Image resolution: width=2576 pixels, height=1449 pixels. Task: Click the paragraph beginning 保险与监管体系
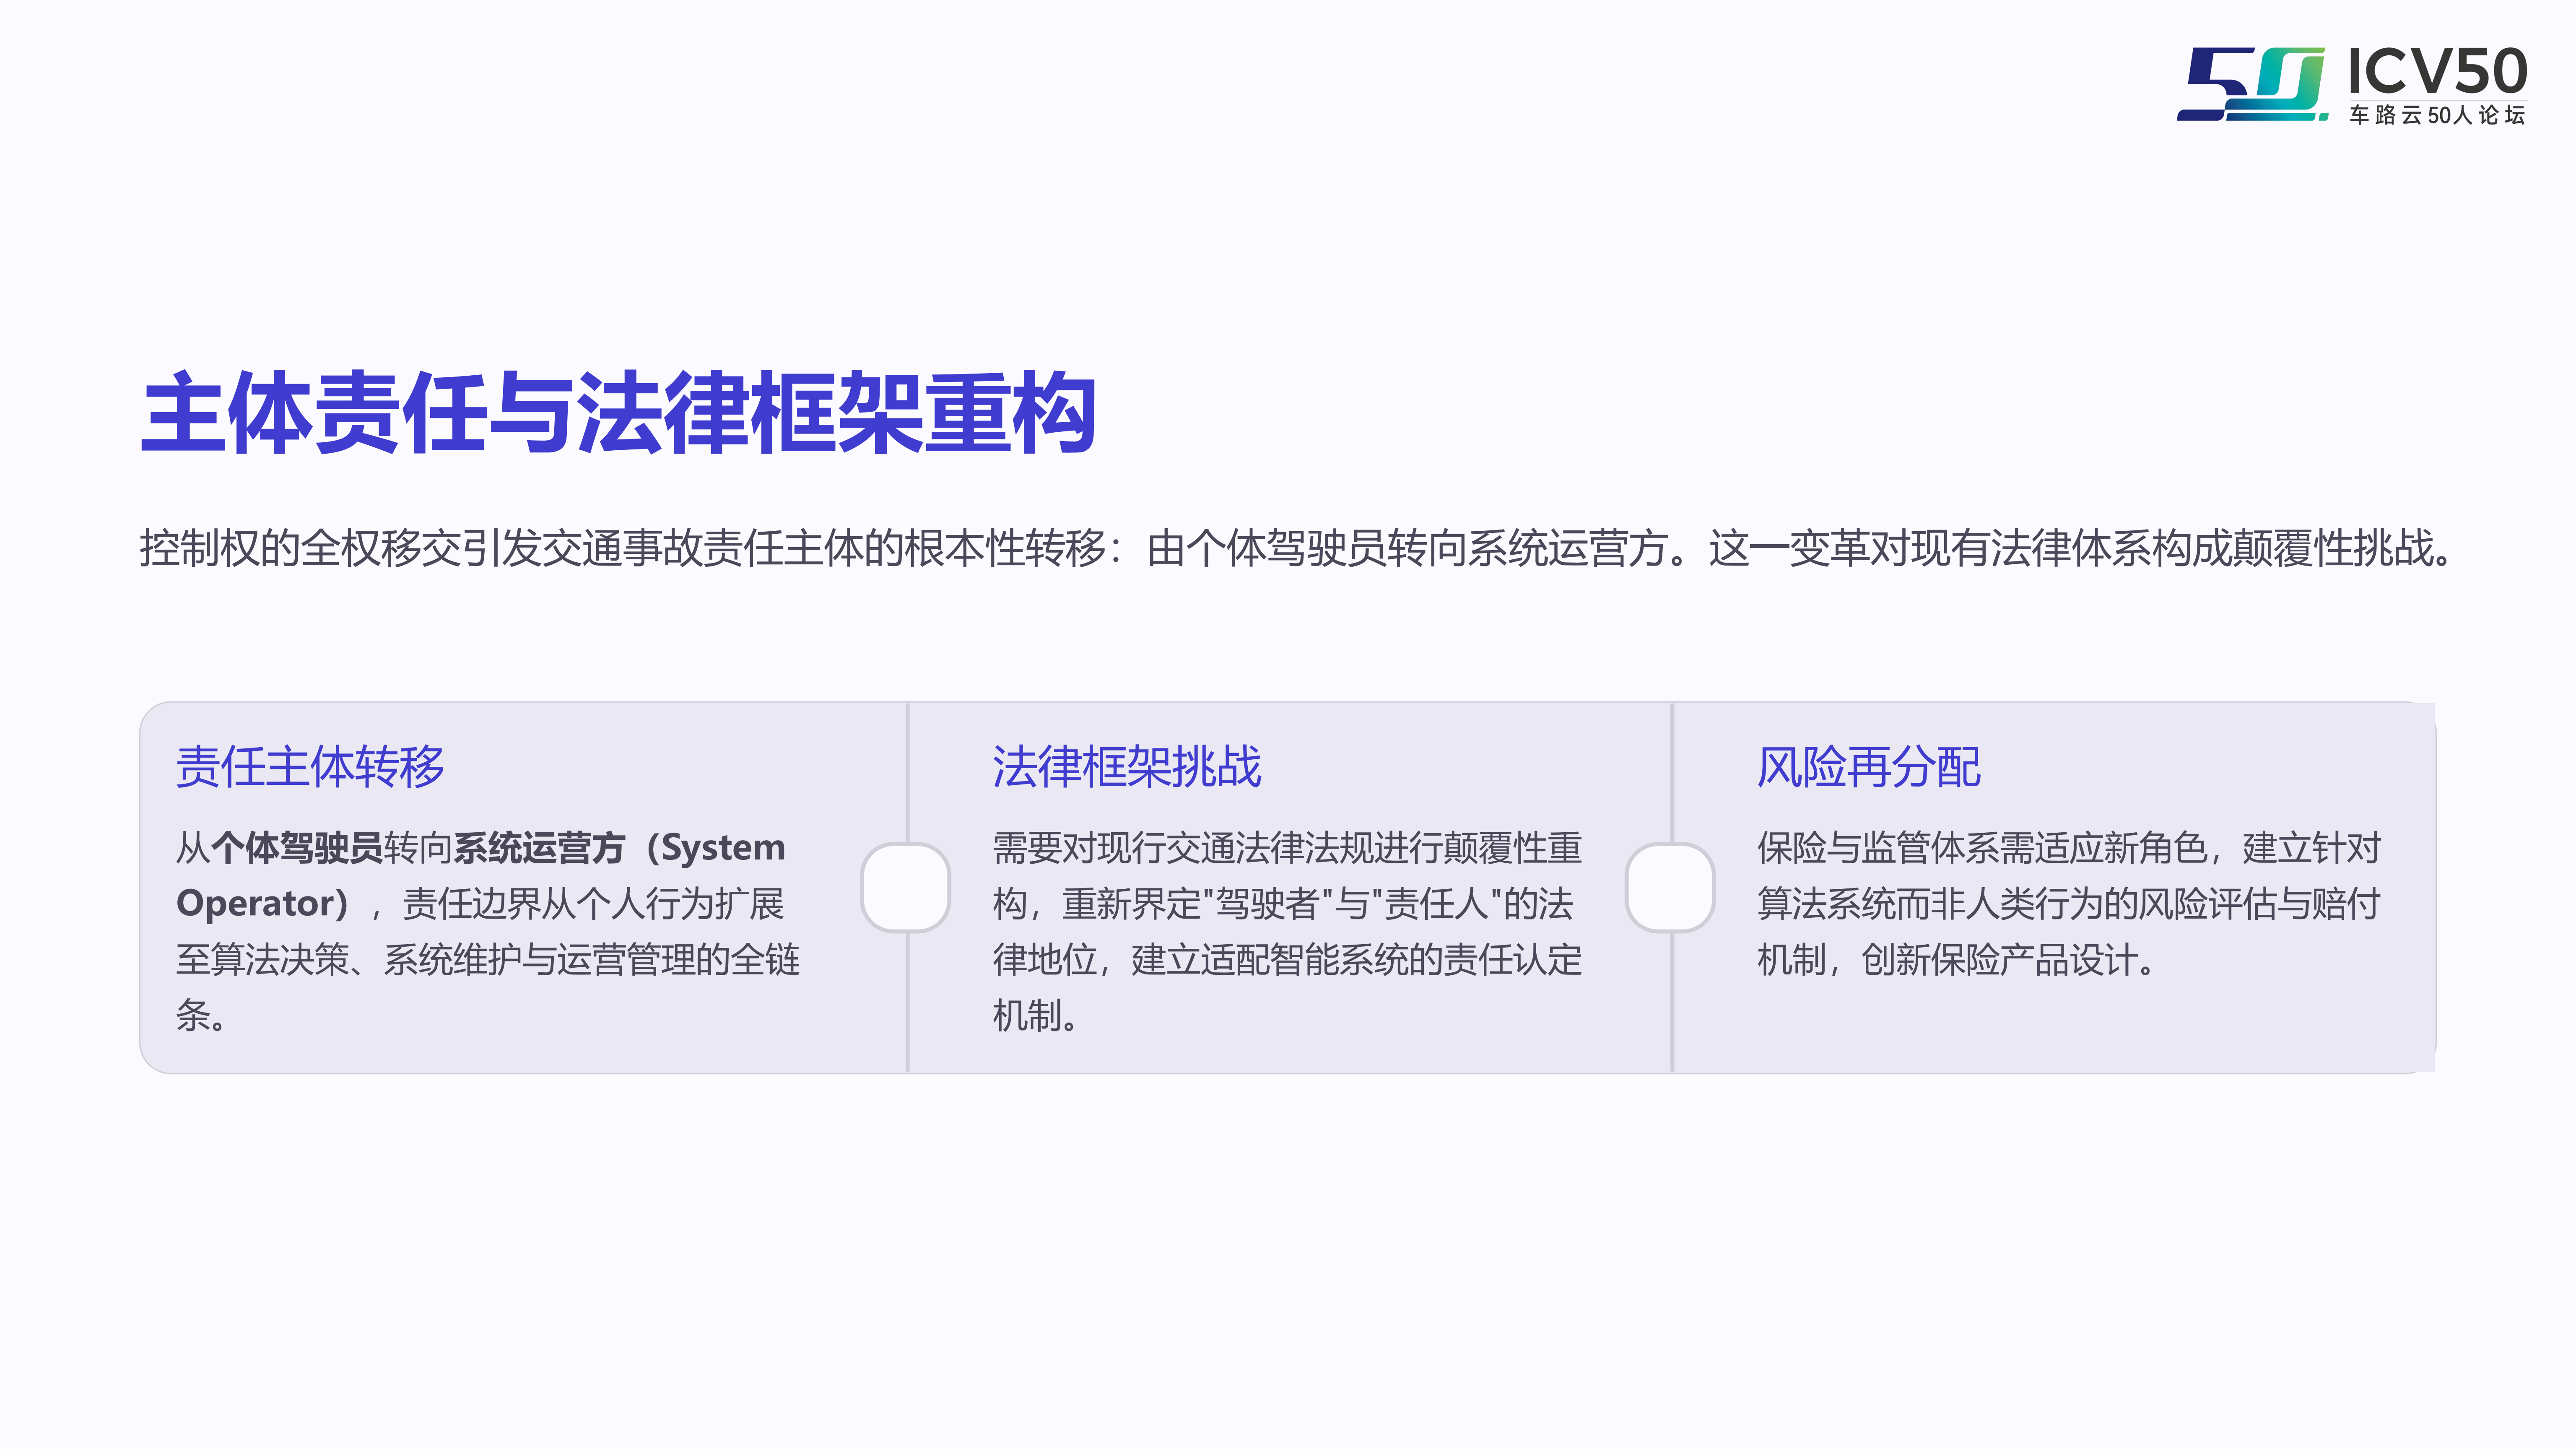(2068, 903)
